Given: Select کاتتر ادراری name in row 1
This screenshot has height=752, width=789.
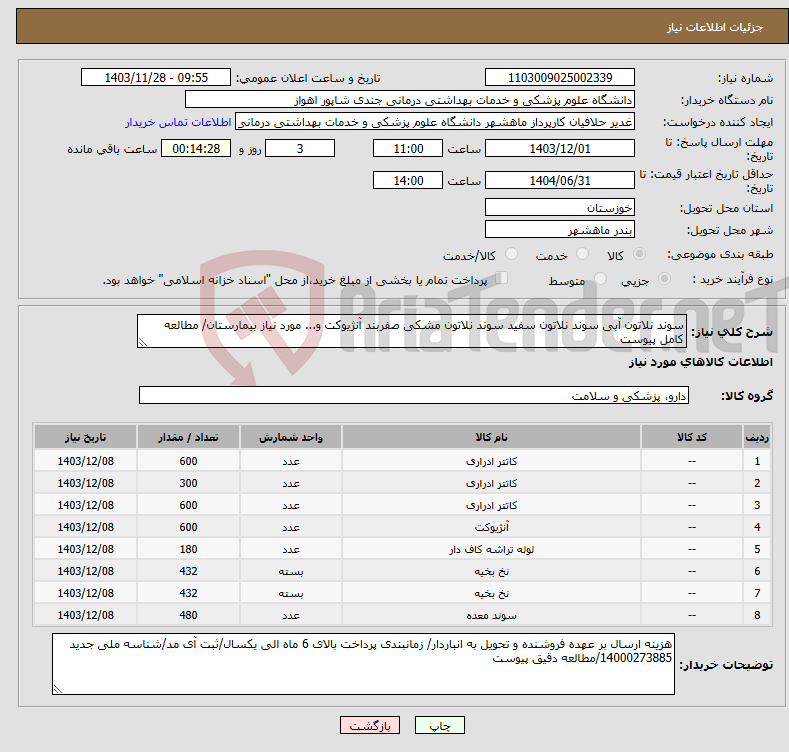Looking at the screenshot, I should coord(492,462).
